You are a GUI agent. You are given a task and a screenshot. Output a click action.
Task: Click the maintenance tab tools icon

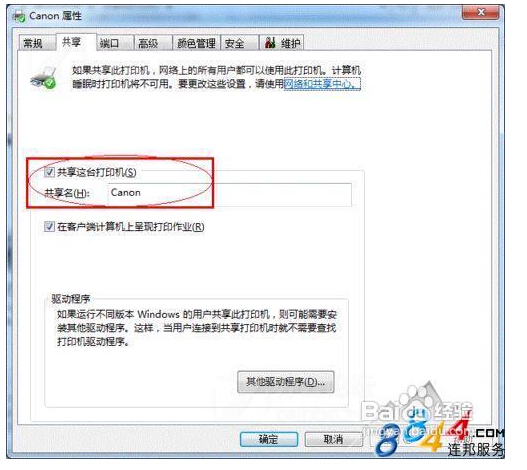click(270, 43)
